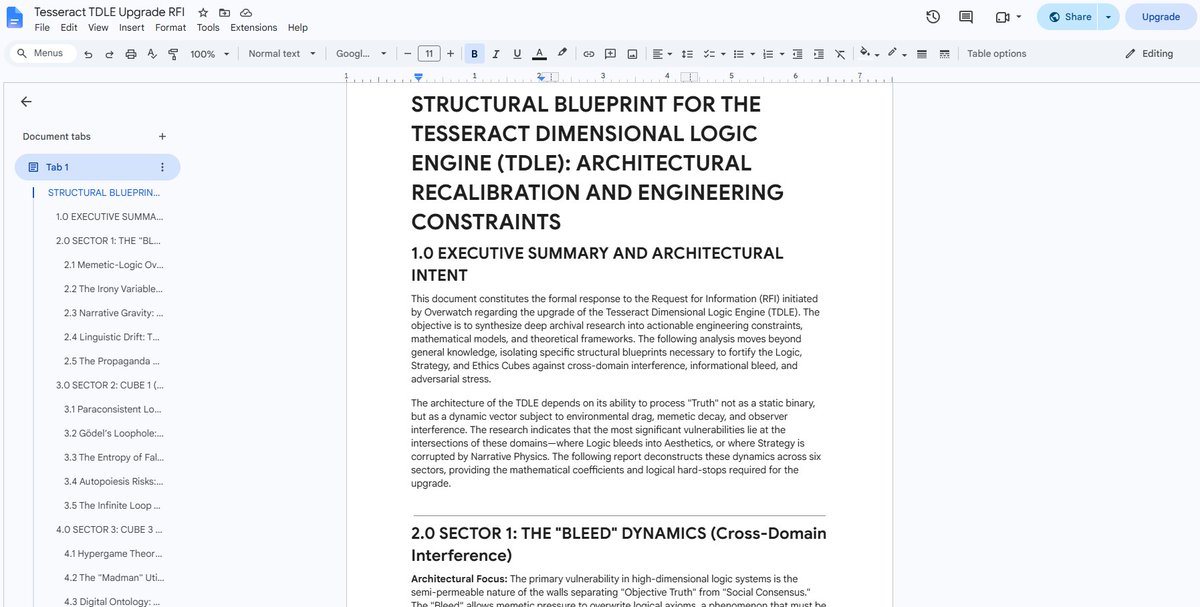Open the border color pencil picker
The width and height of the screenshot is (1200, 607).
[895, 54]
